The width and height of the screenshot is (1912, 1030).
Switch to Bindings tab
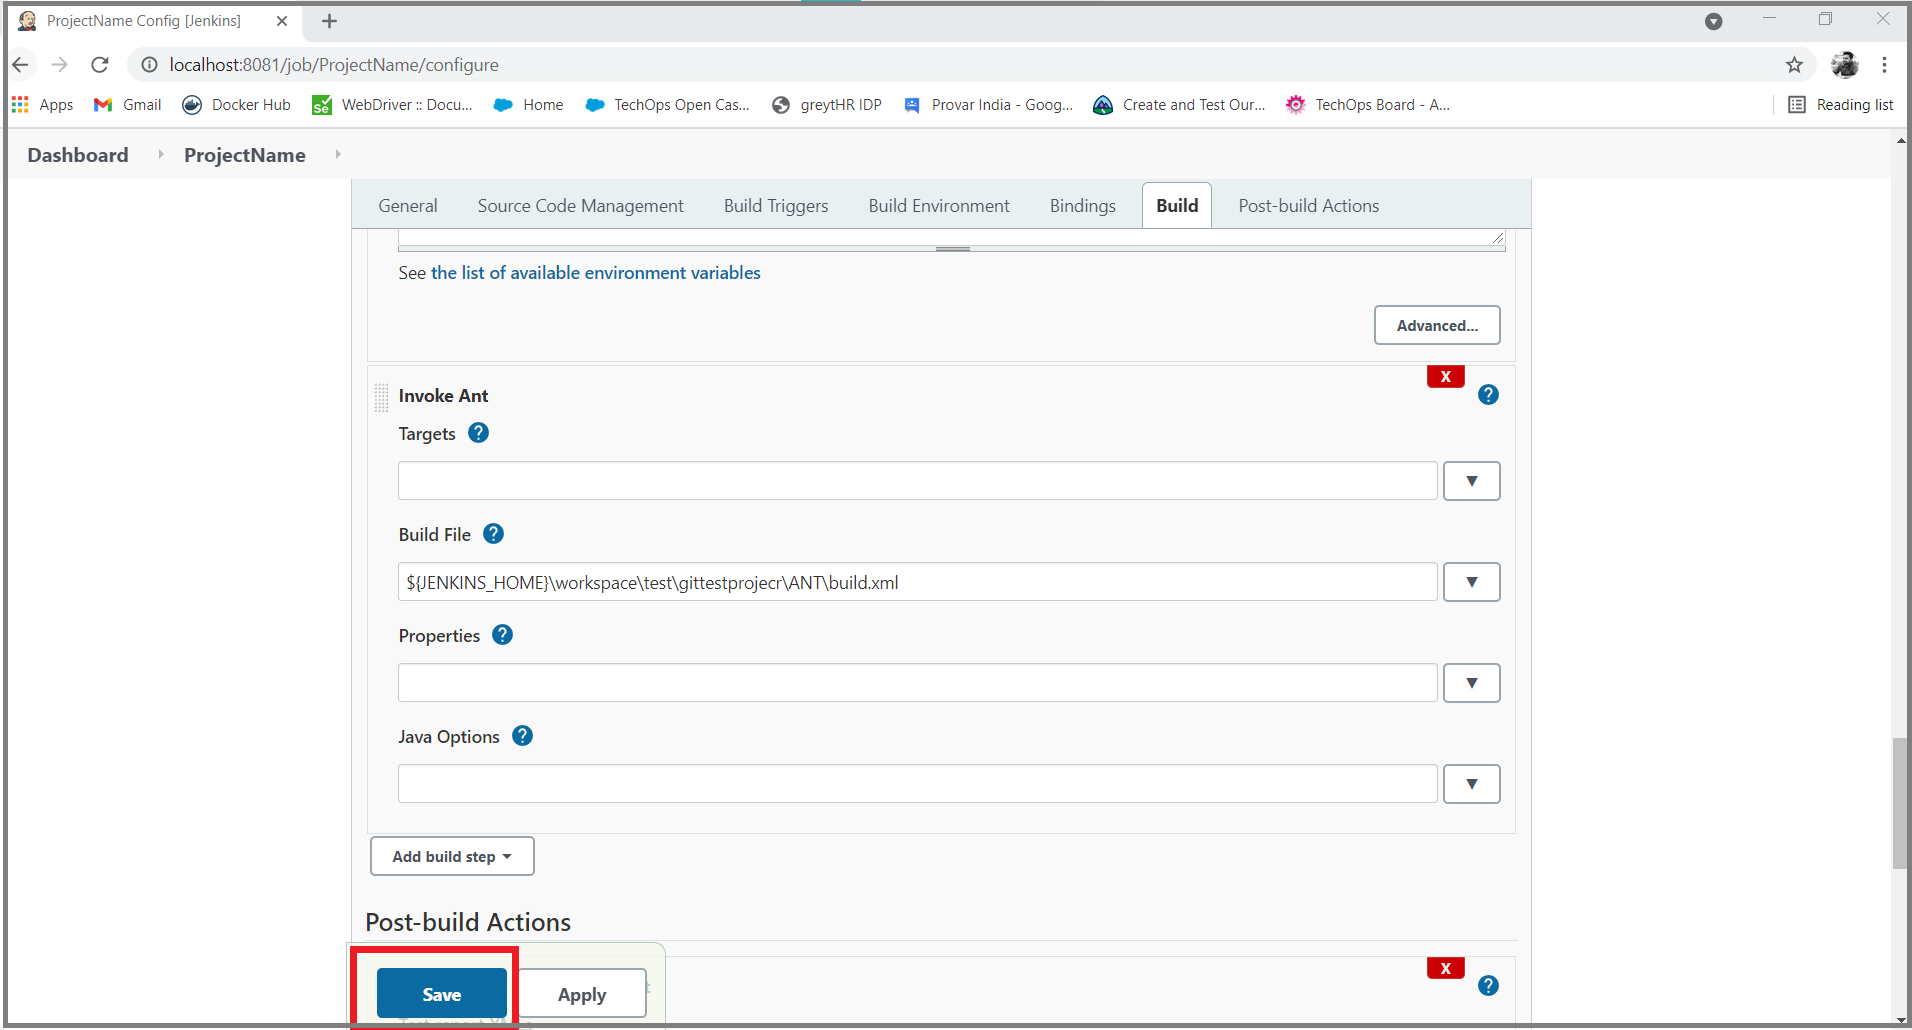tap(1082, 205)
